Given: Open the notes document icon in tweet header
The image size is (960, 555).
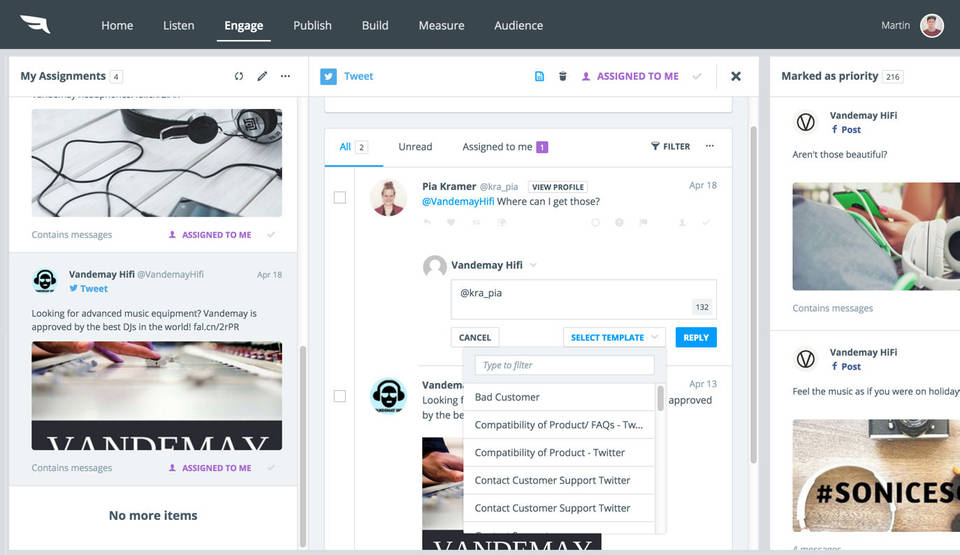Looking at the screenshot, I should [539, 76].
